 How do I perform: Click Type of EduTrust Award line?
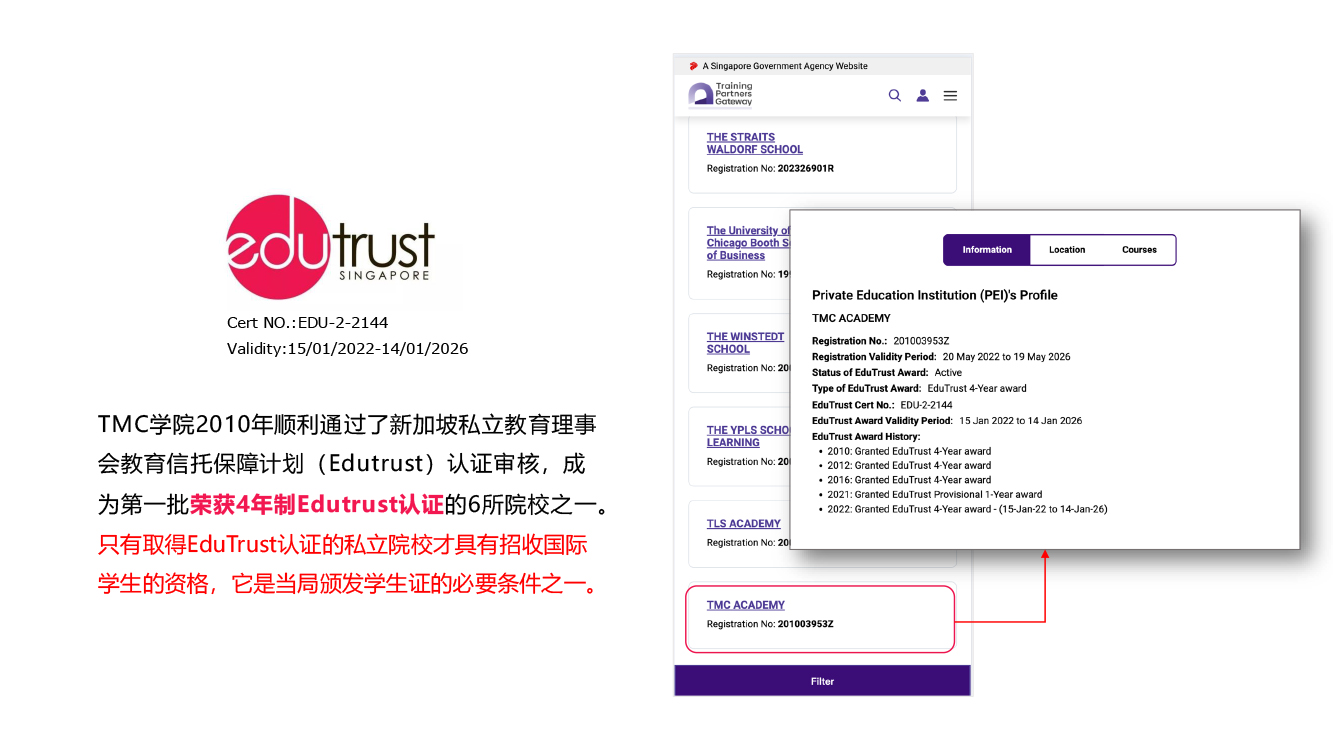click(x=919, y=389)
